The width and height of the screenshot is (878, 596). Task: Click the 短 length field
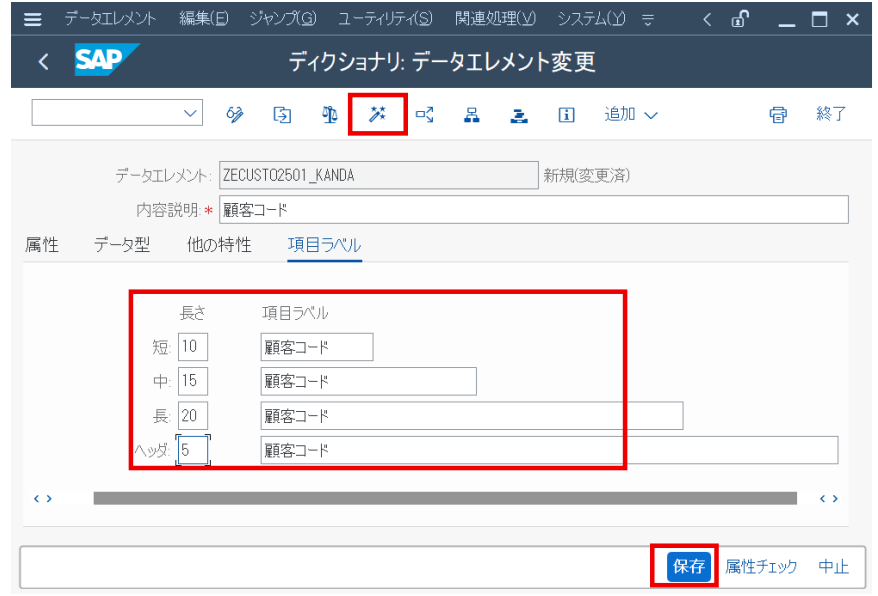tap(193, 347)
